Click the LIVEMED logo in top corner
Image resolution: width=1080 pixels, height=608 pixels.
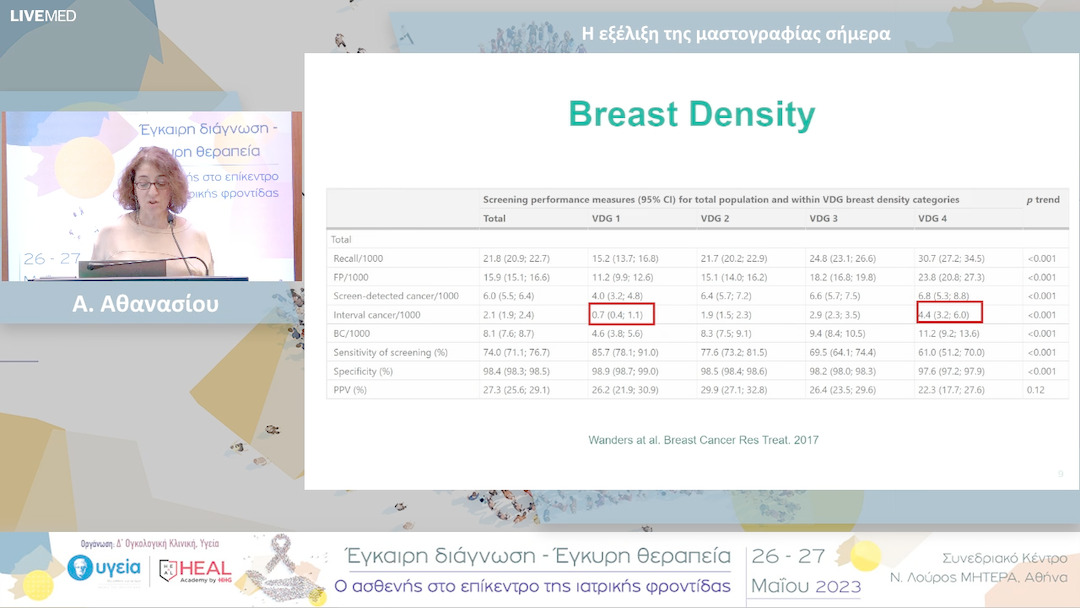pos(43,15)
